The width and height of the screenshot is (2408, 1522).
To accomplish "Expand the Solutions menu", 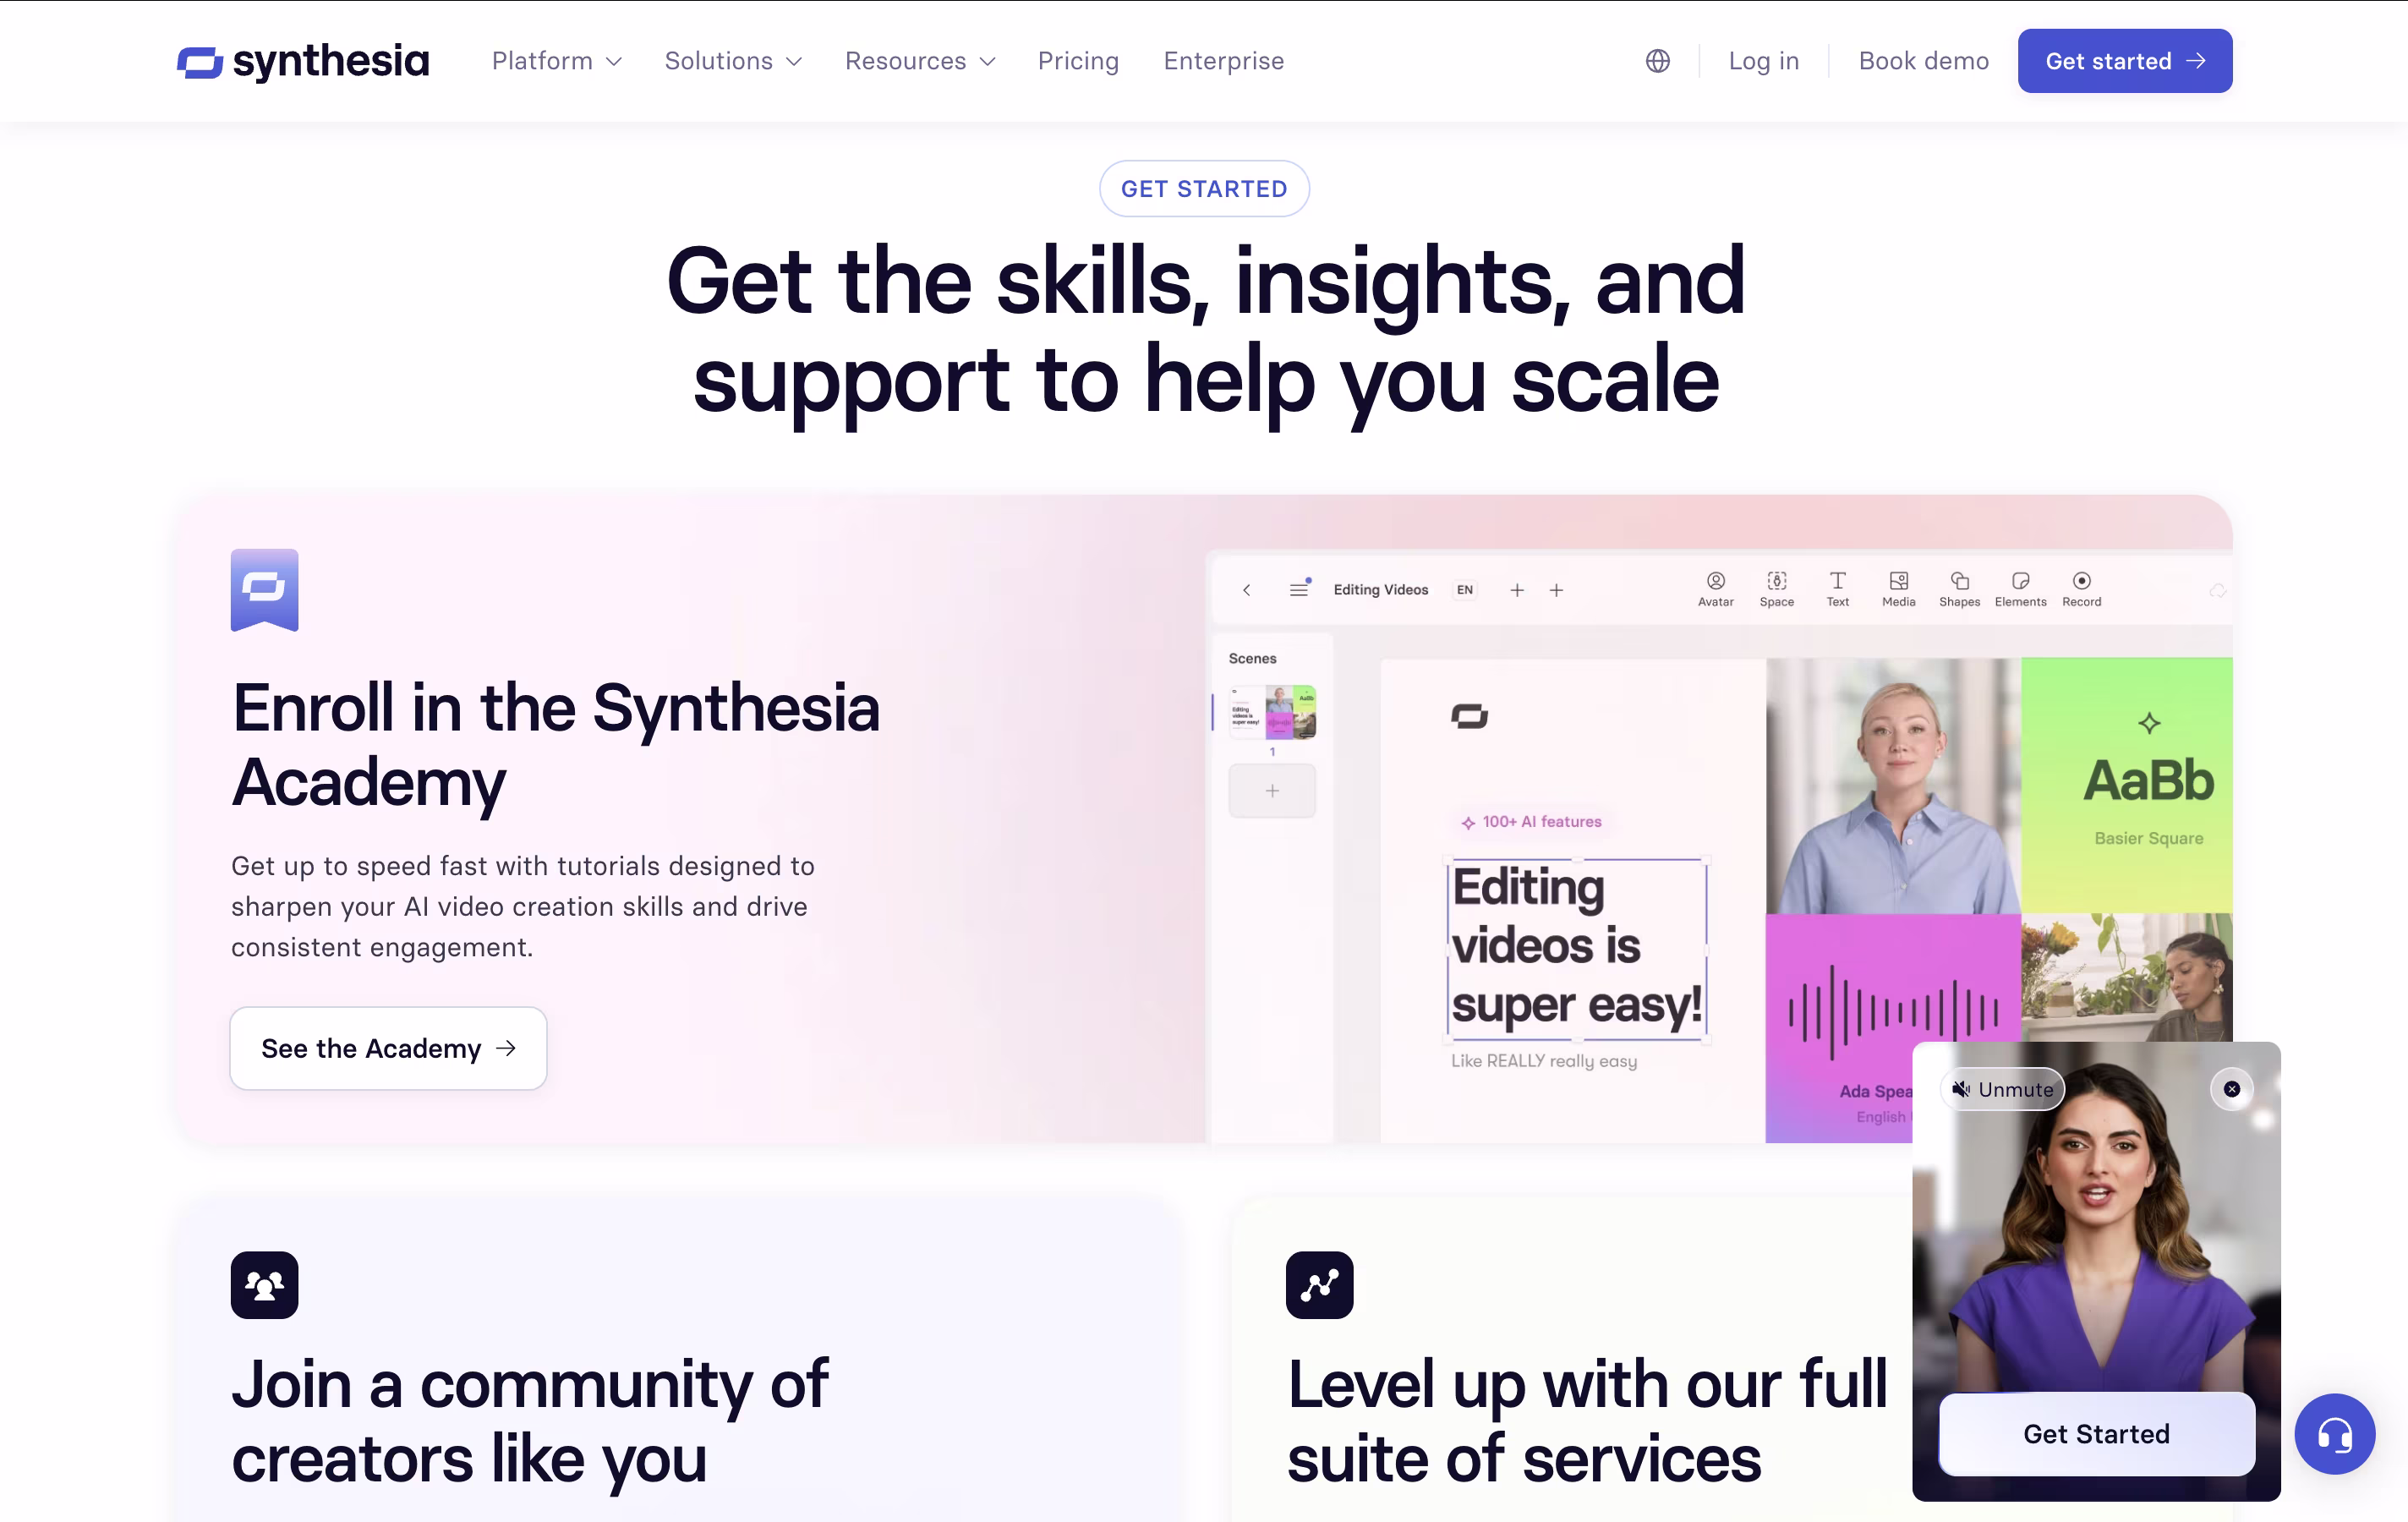I will pyautogui.click(x=733, y=61).
